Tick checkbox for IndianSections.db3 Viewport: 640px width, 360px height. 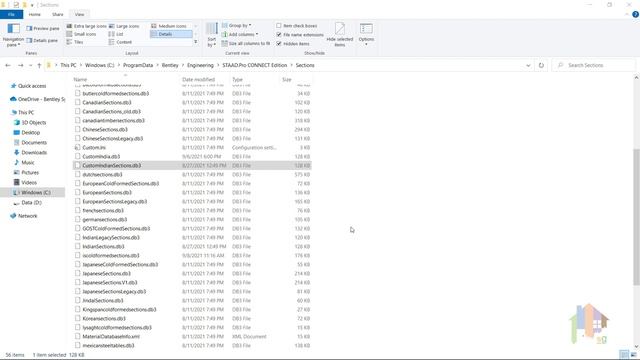click(x=77, y=247)
